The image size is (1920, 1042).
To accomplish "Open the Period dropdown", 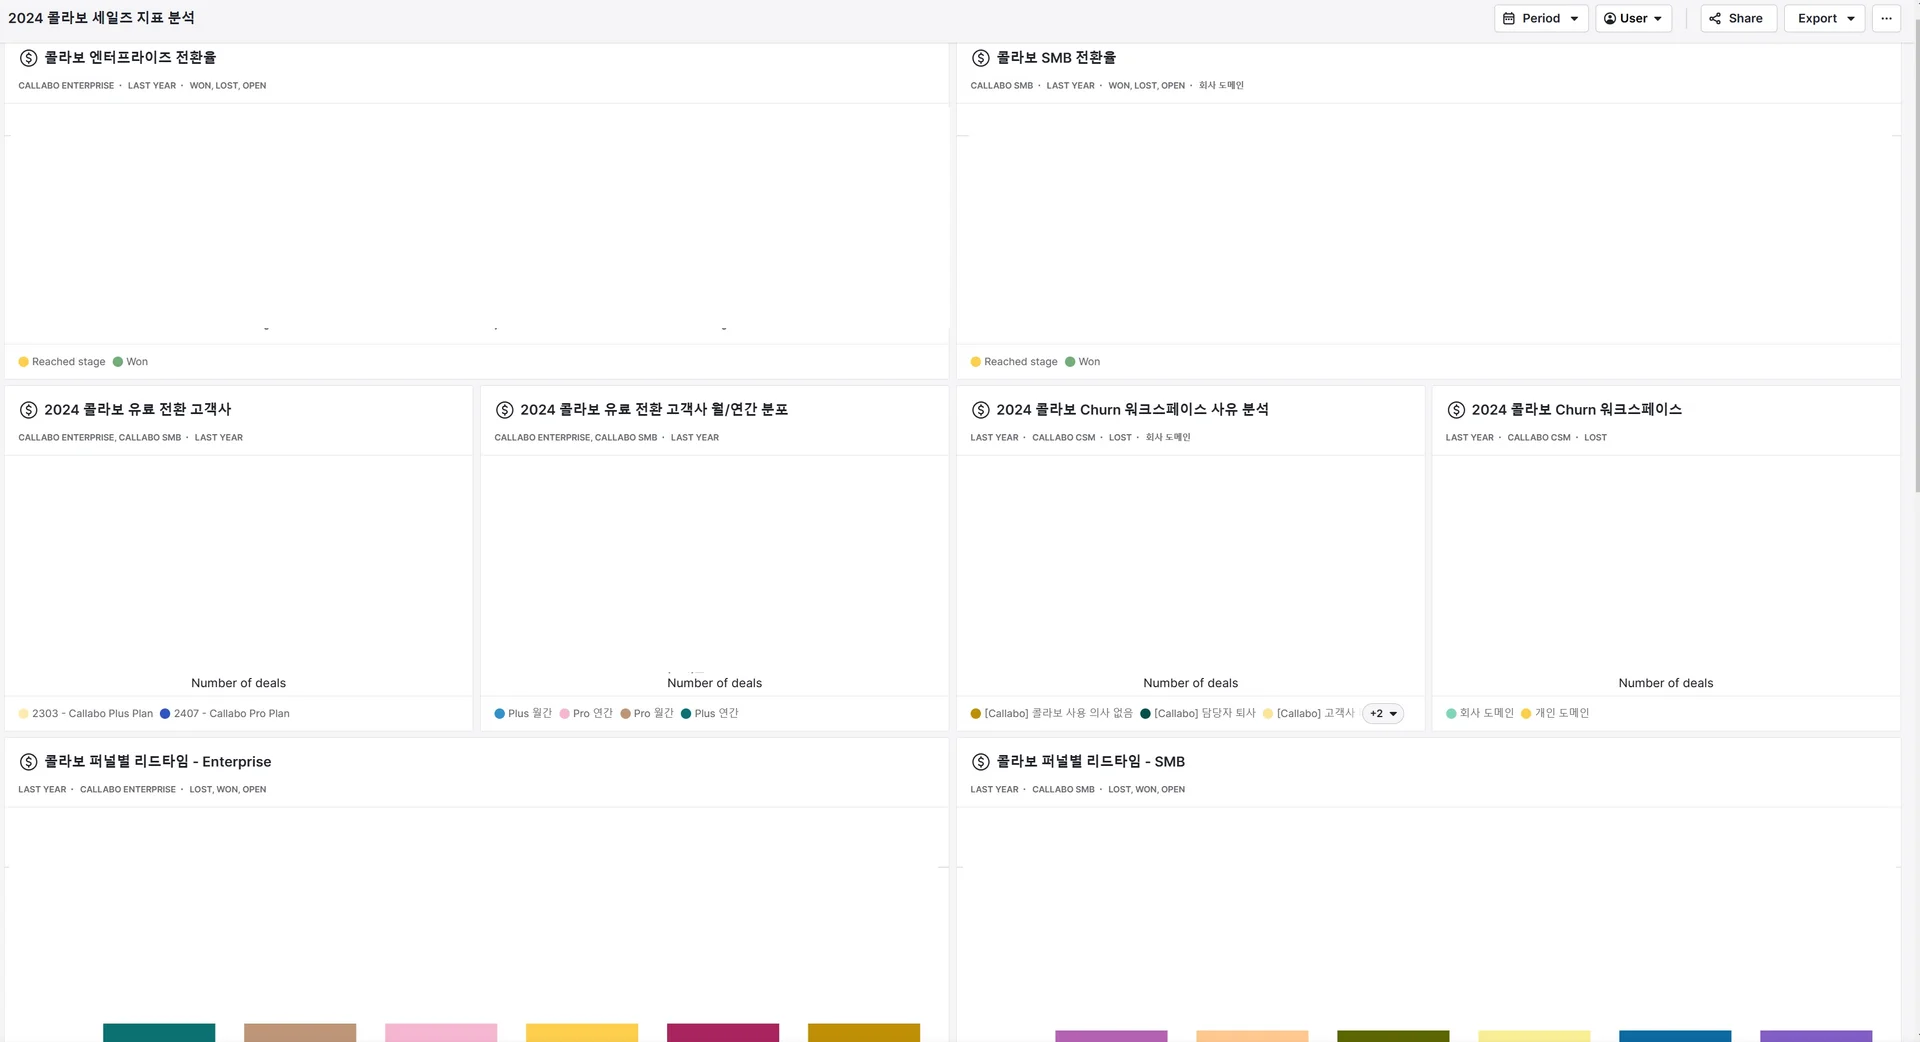I will (x=1540, y=18).
